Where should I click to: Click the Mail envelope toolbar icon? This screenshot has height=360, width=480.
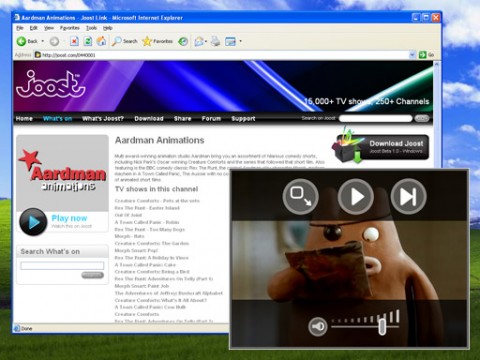(199, 41)
